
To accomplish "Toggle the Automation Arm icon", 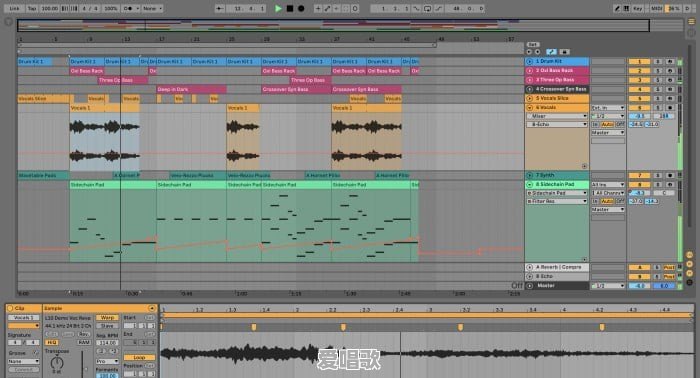I will tap(327, 8).
